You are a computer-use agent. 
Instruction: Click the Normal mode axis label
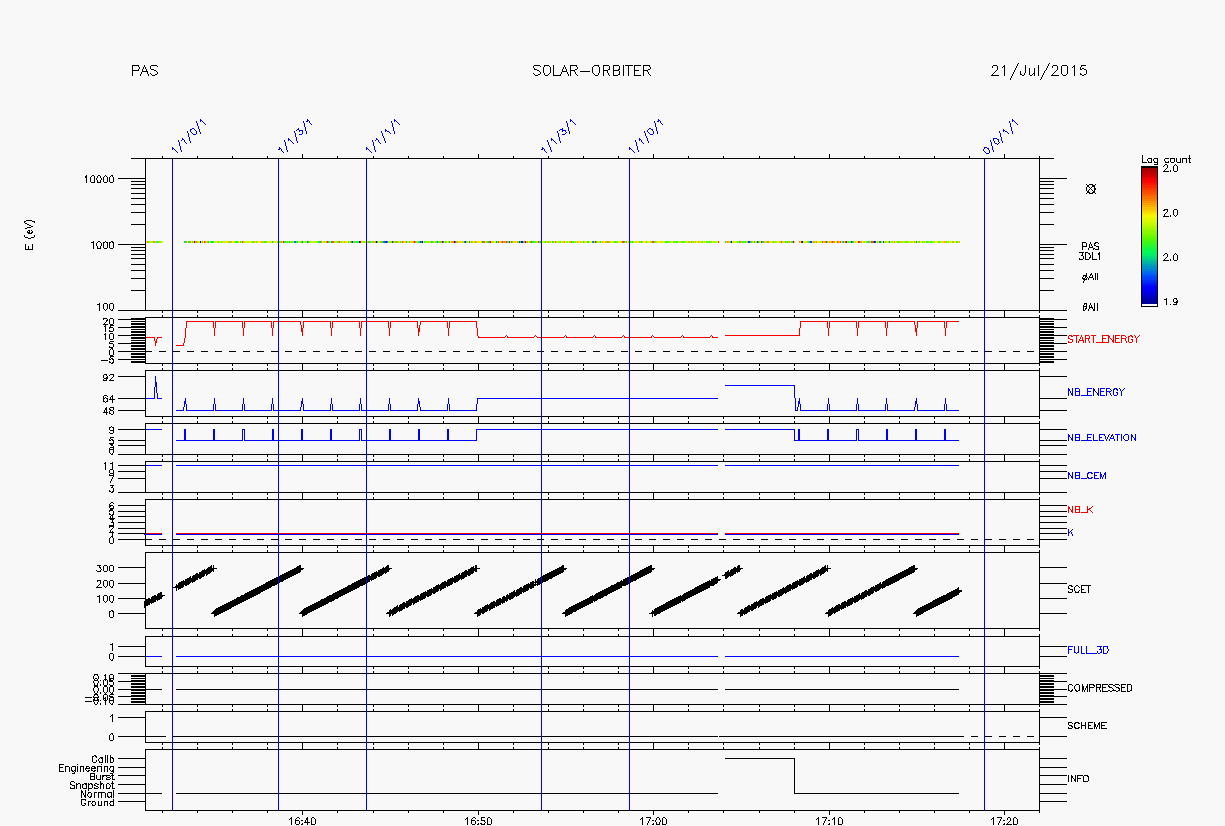[x=99, y=794]
